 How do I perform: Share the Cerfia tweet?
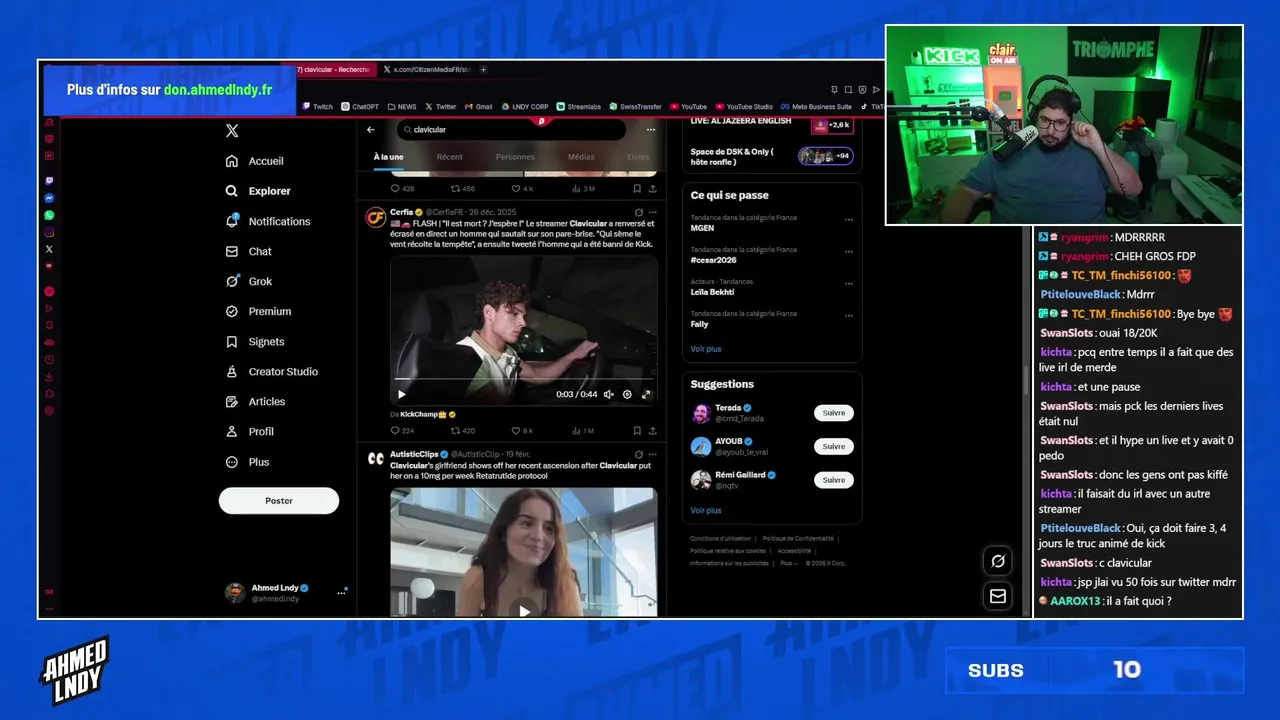[x=652, y=431]
